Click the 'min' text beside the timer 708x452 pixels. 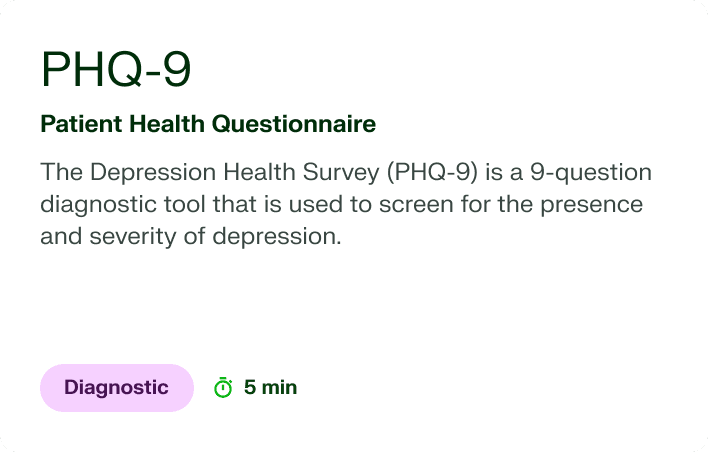(279, 387)
